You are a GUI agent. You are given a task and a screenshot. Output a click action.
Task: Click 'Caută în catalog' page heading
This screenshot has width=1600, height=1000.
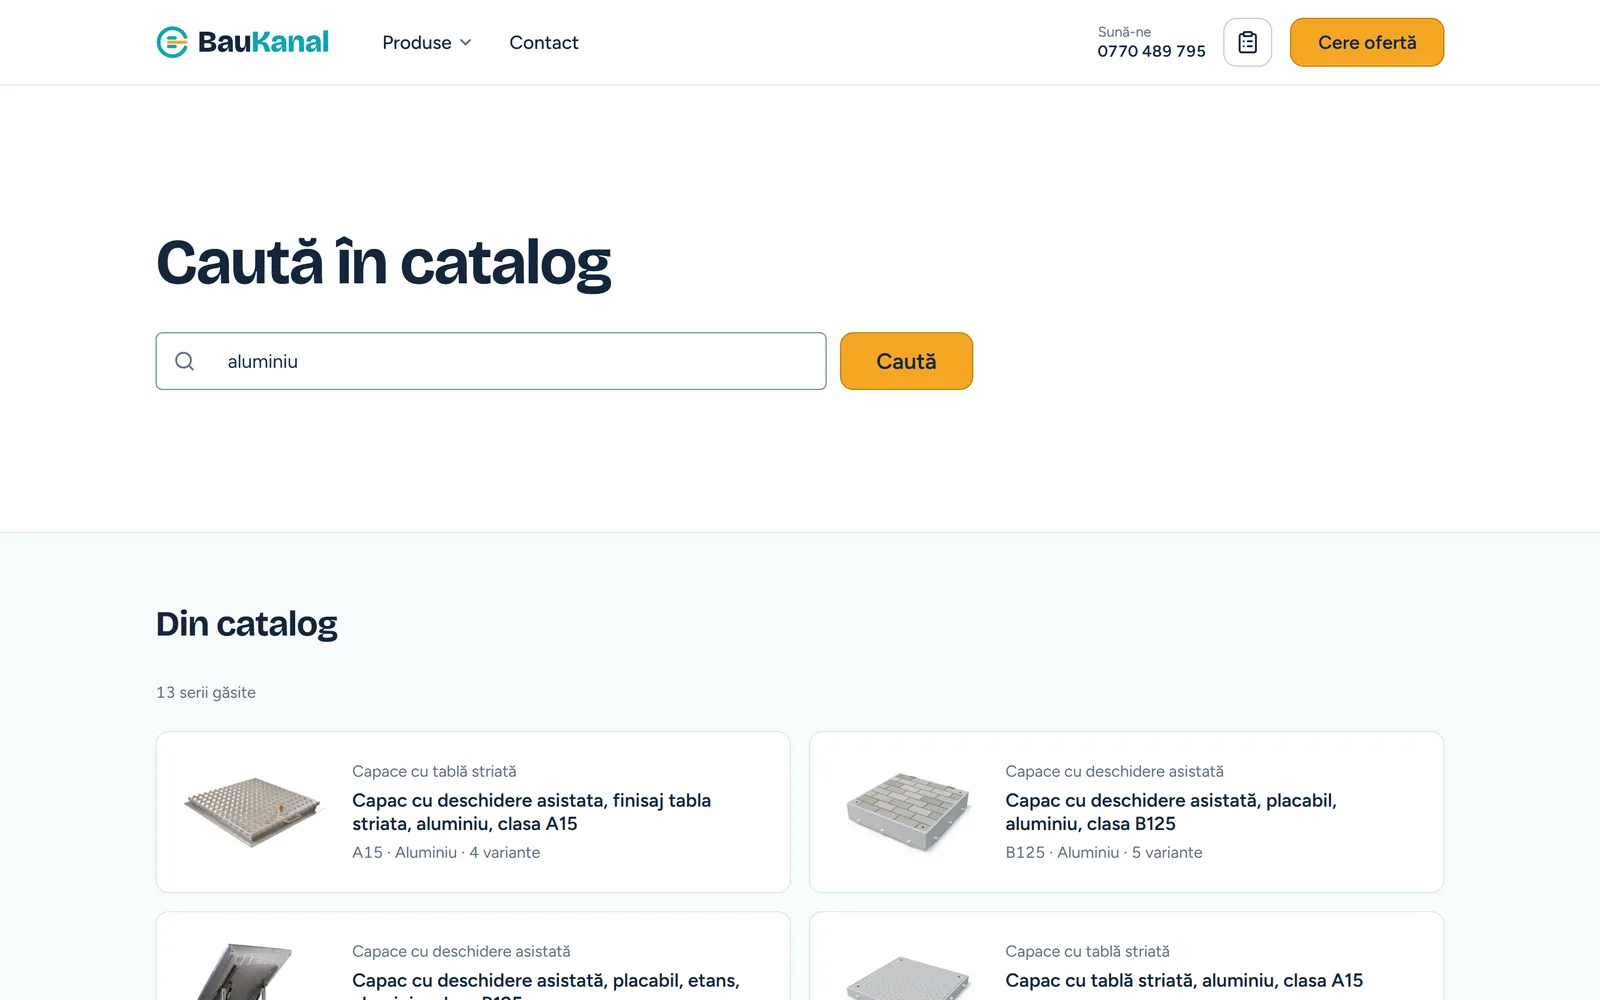[384, 263]
